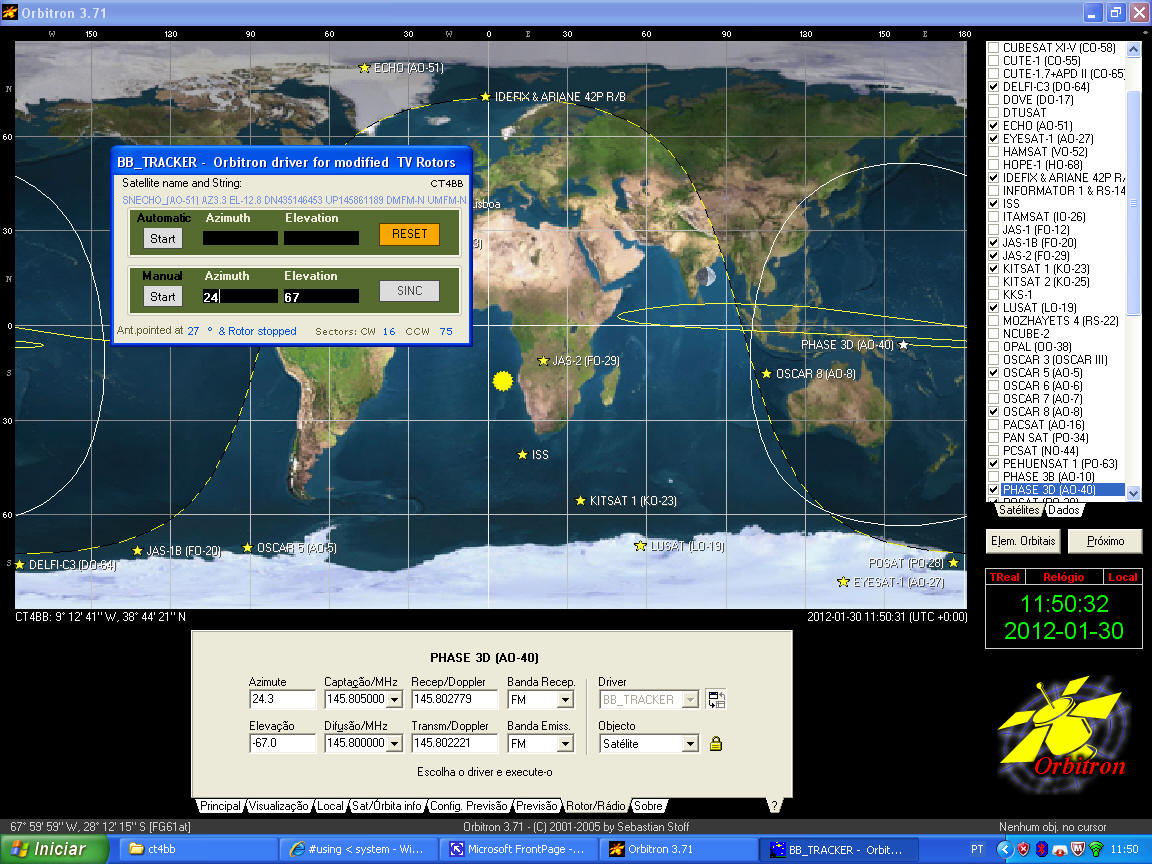Uncheck the LUSAT (LO-19) list checkbox
This screenshot has width=1152, height=864.
pos(993,308)
